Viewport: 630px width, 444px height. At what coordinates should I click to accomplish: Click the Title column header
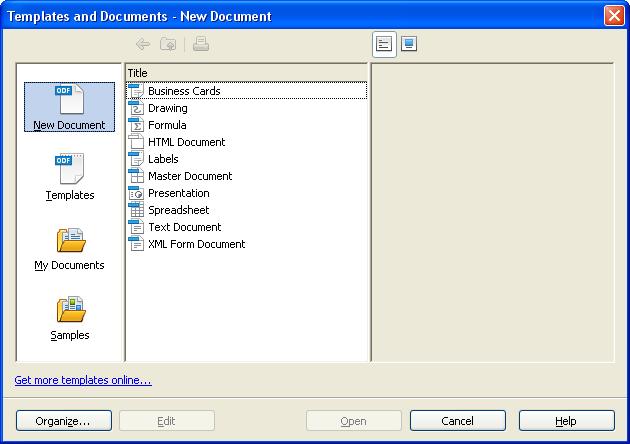pyautogui.click(x=247, y=73)
